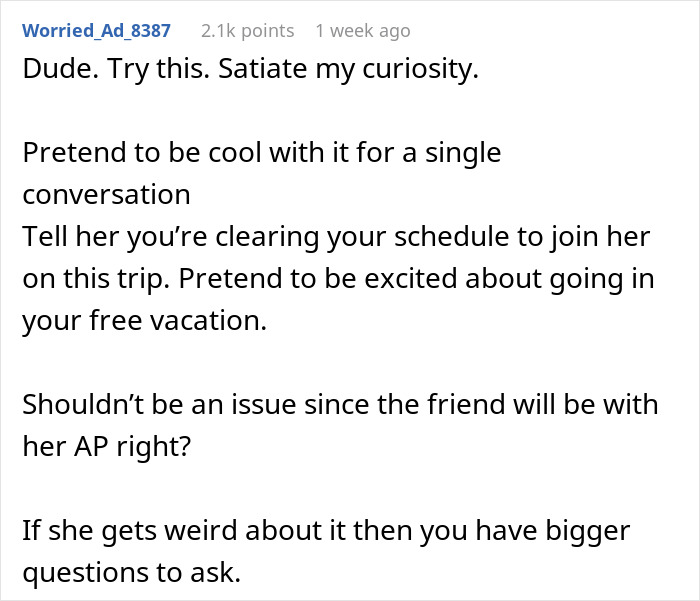The width and height of the screenshot is (700, 601).
Task: Click the line starting "on this trip."
Action: 338,277
